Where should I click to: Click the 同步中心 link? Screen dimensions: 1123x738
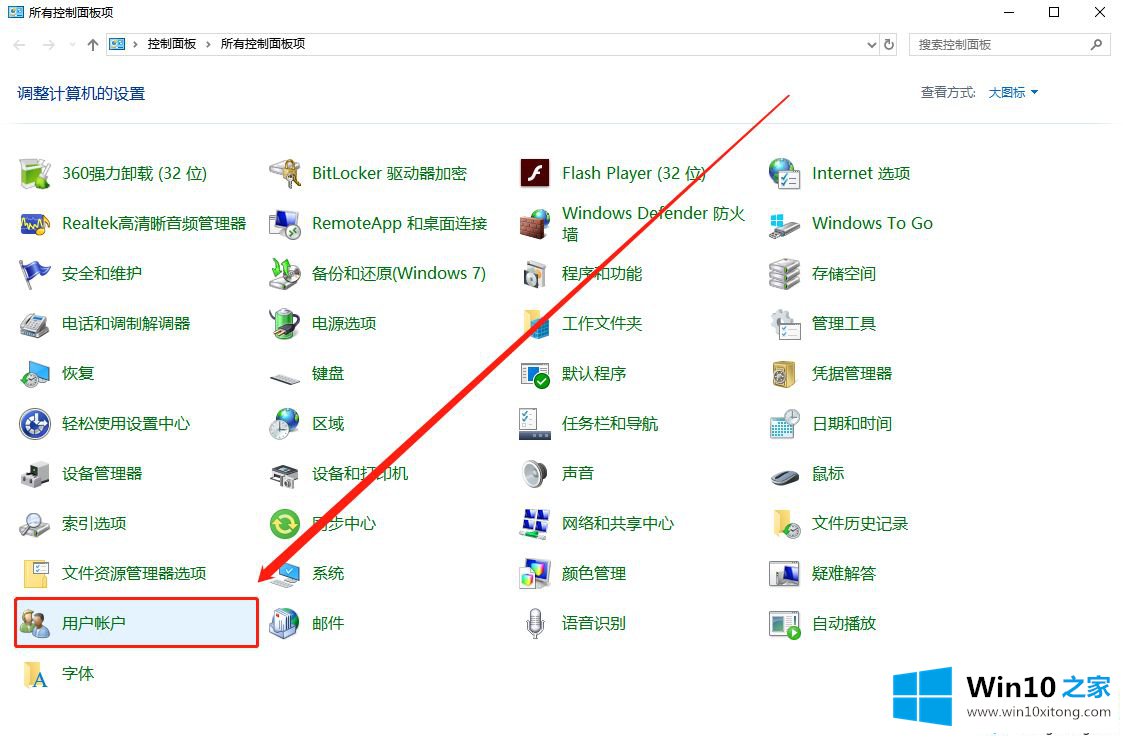tap(344, 524)
